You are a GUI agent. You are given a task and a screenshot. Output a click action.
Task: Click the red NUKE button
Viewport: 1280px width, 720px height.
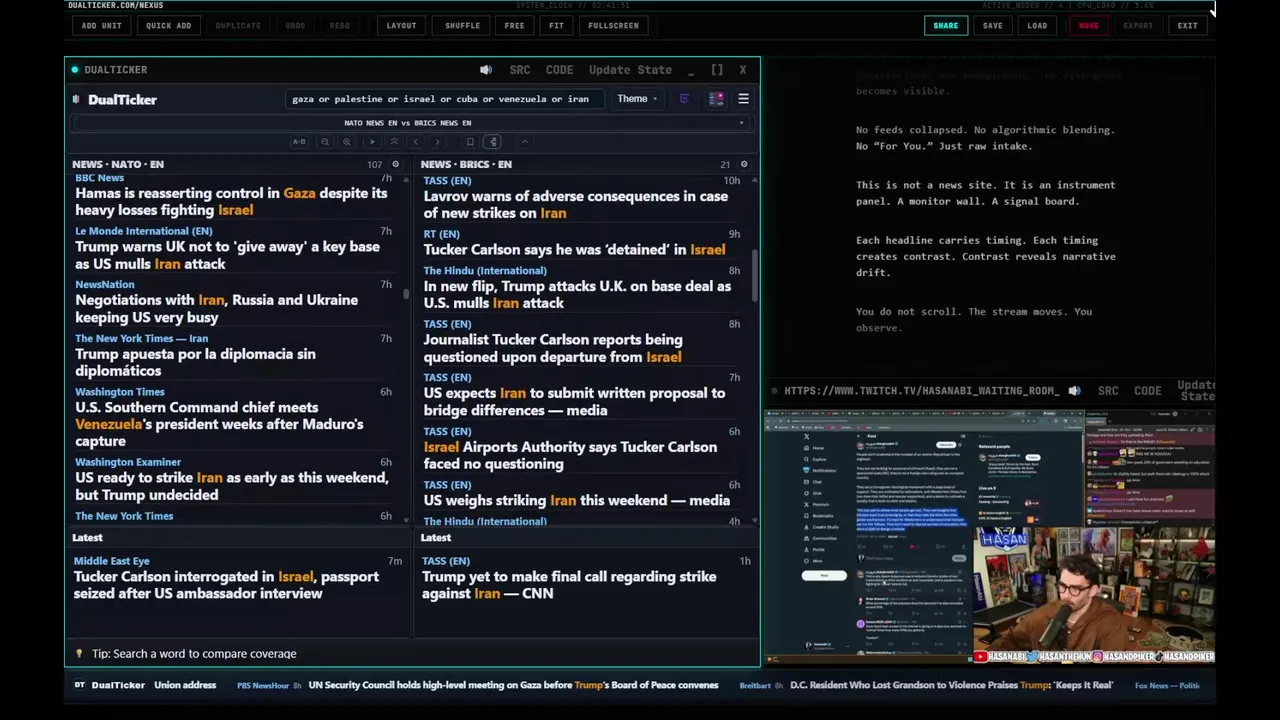pos(1088,25)
